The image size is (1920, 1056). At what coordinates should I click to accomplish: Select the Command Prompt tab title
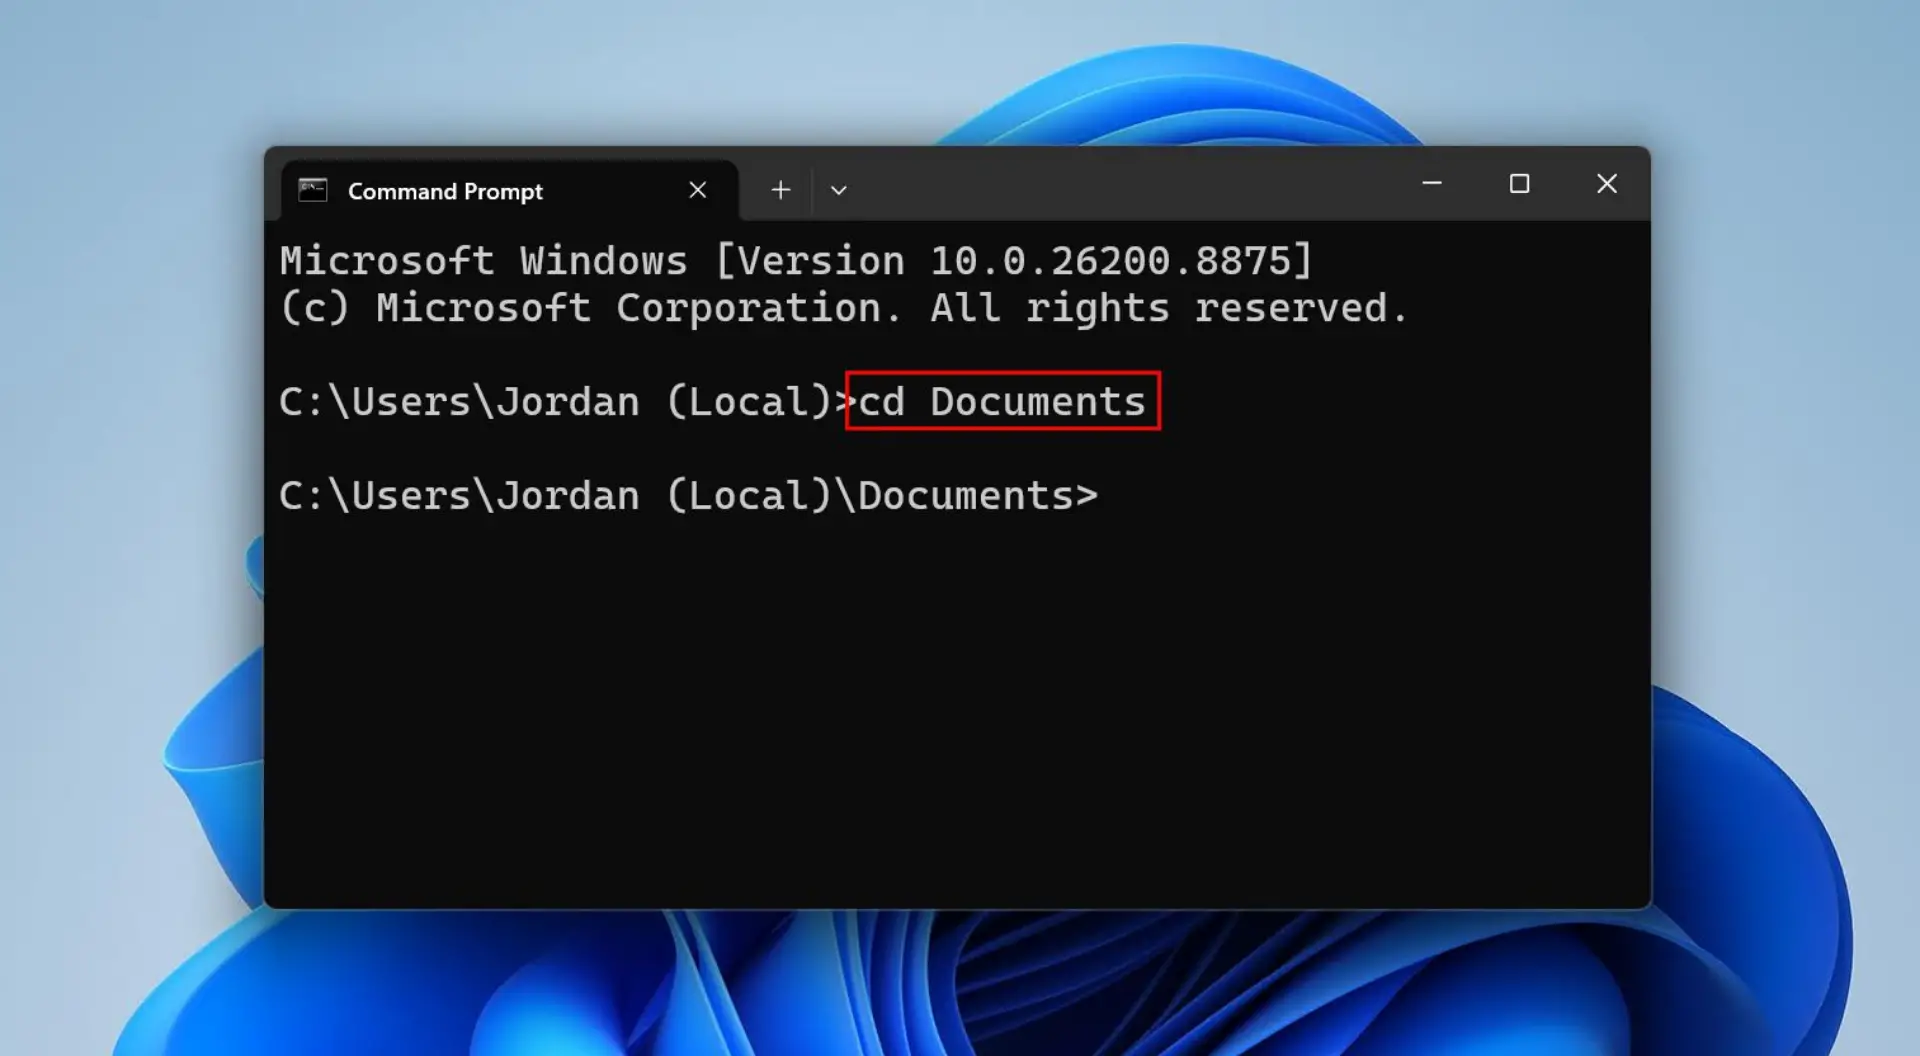[x=445, y=191]
